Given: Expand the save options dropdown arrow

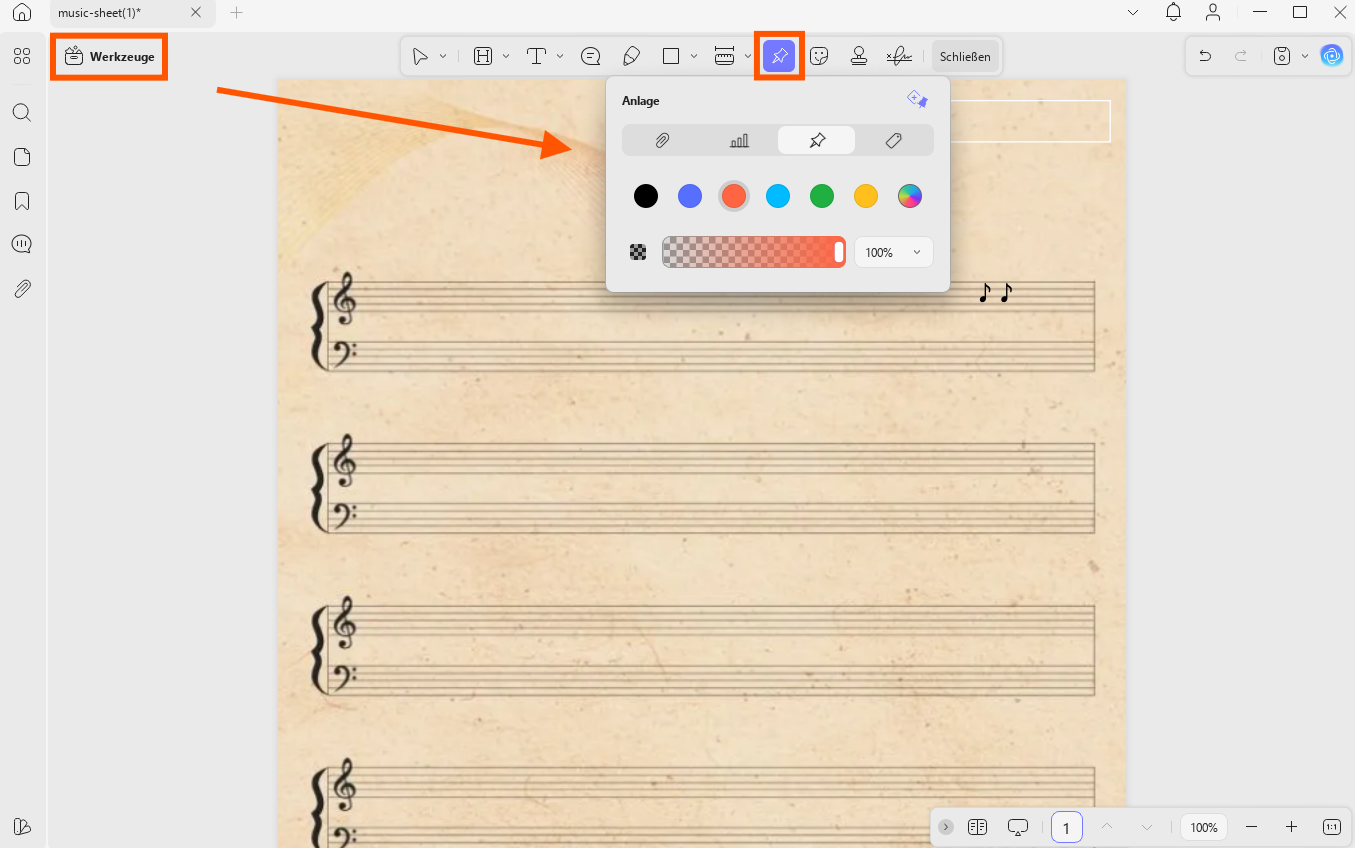Looking at the screenshot, I should [1305, 57].
